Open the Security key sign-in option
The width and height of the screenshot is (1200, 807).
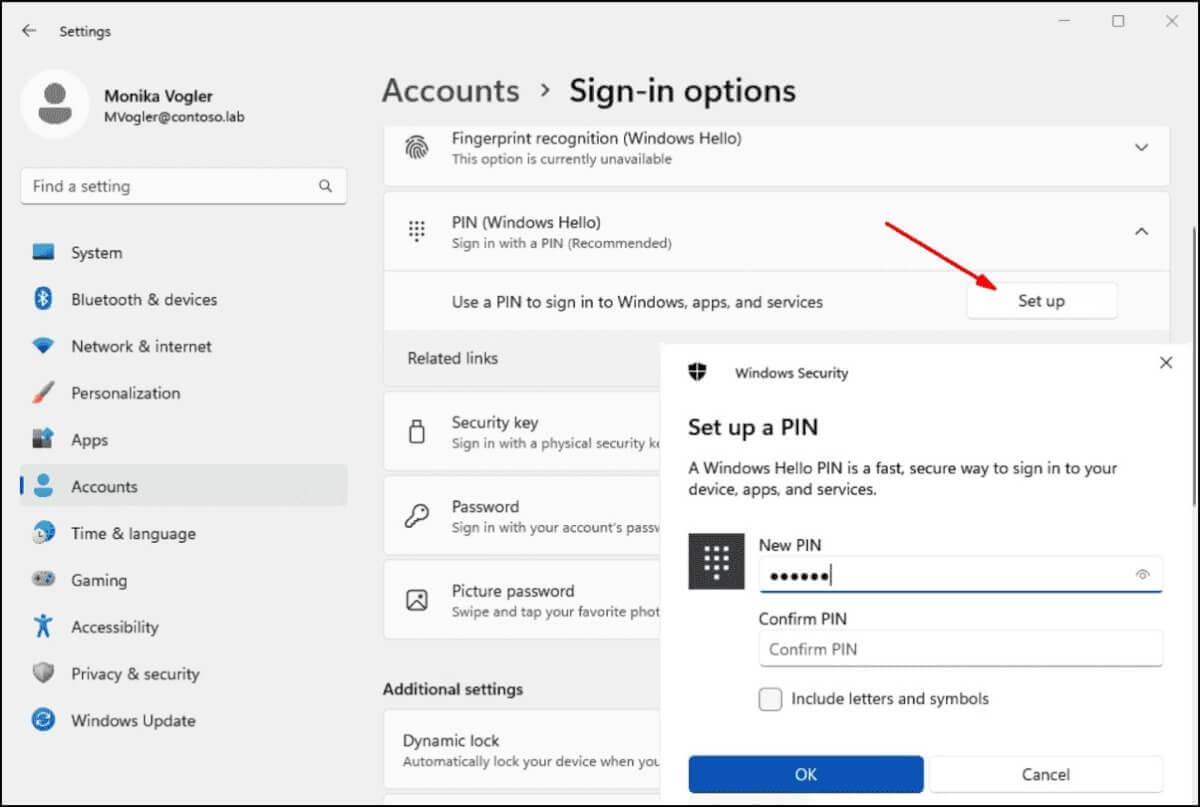[x=522, y=432]
